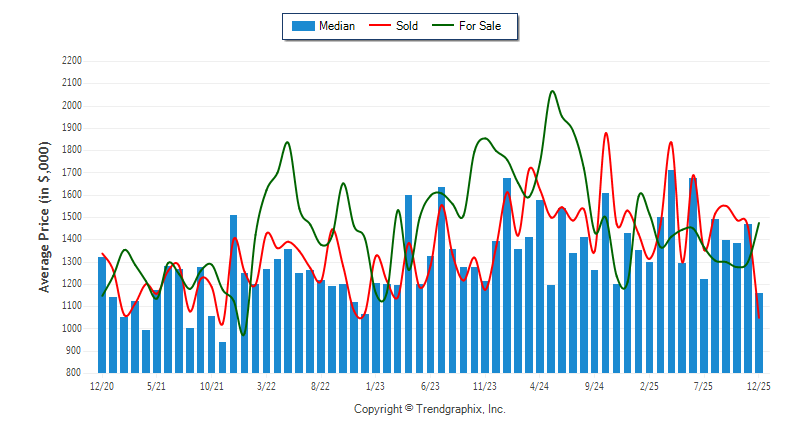Screen dimensions: 800x434
Task: Click the 1500 y-axis value label
Action: [x=71, y=217]
